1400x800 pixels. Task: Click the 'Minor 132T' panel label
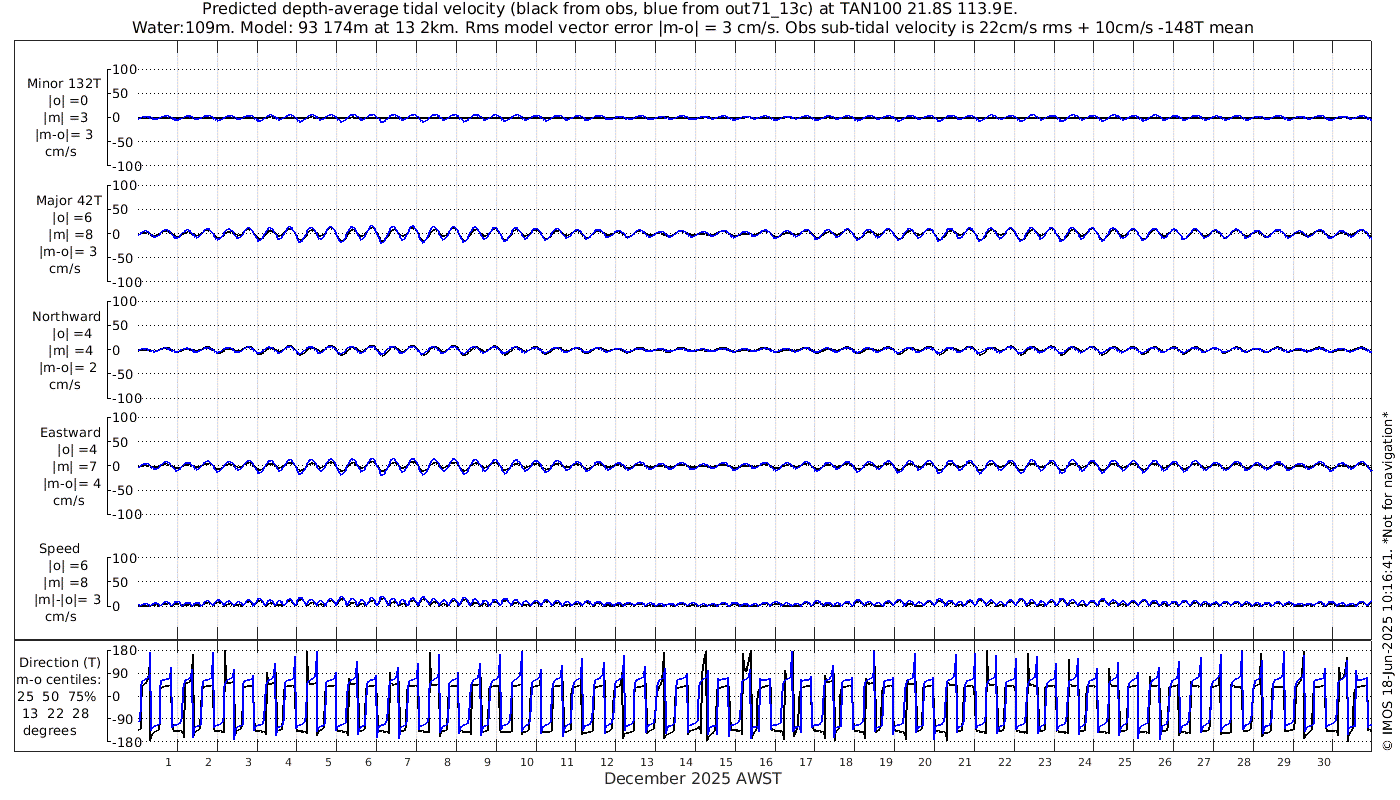pos(64,84)
